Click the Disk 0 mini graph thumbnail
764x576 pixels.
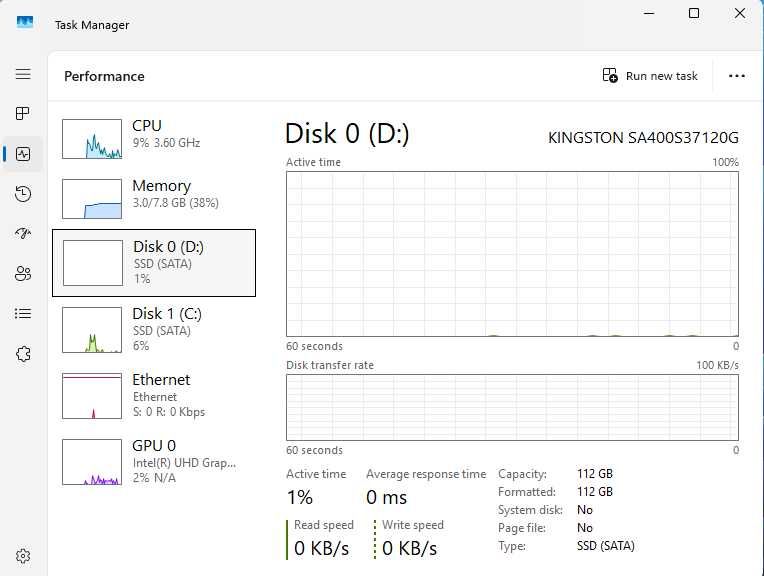(93, 263)
